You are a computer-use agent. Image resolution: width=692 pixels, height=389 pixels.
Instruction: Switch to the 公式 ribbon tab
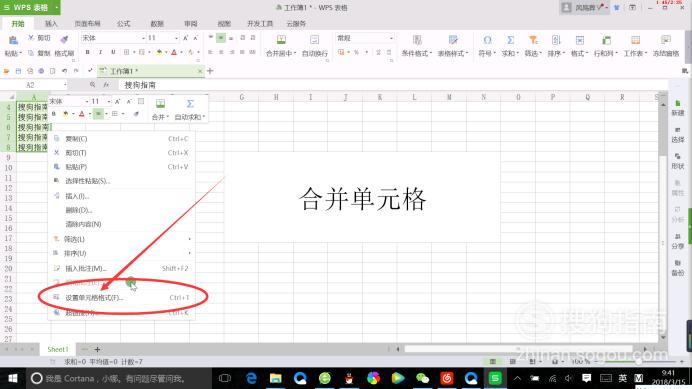124,23
